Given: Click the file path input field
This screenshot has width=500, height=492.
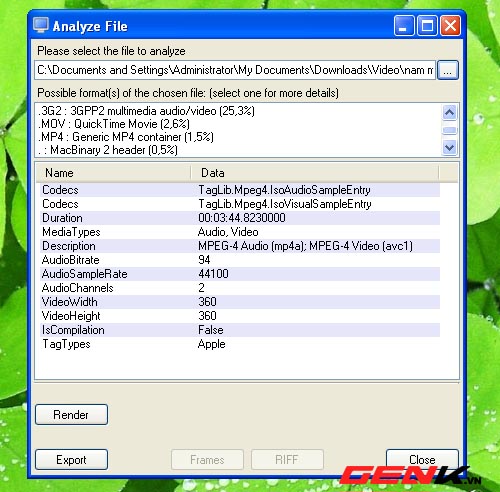Looking at the screenshot, I should pos(235,70).
